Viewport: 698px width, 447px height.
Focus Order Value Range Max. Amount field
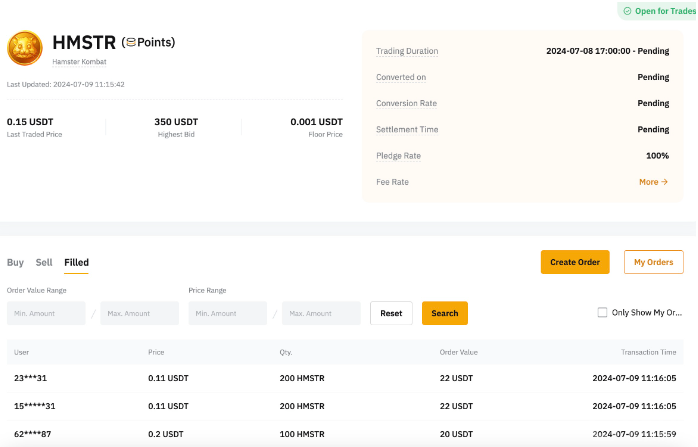click(139, 313)
